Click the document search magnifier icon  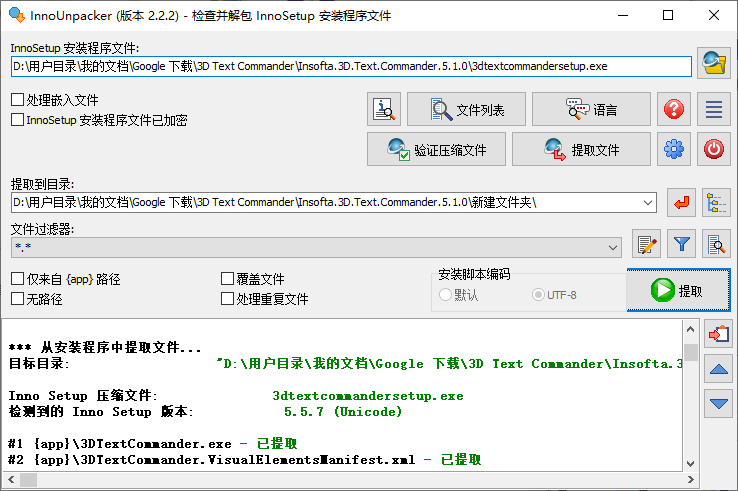pyautogui.click(x=716, y=244)
